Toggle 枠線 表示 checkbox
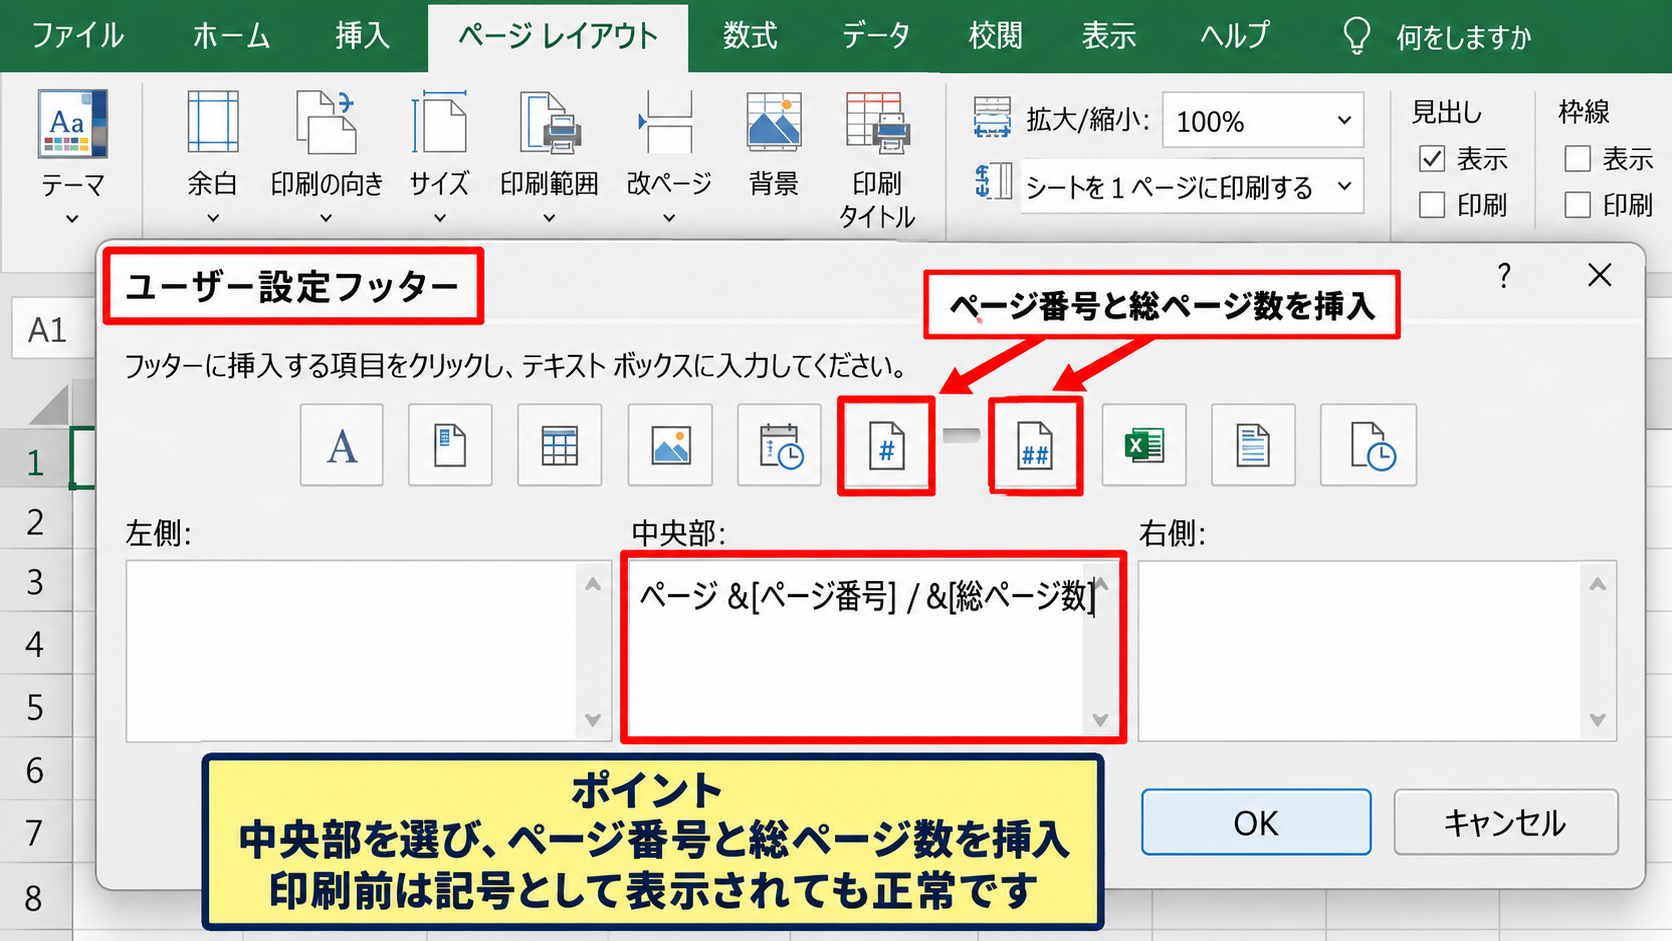 pos(1578,159)
